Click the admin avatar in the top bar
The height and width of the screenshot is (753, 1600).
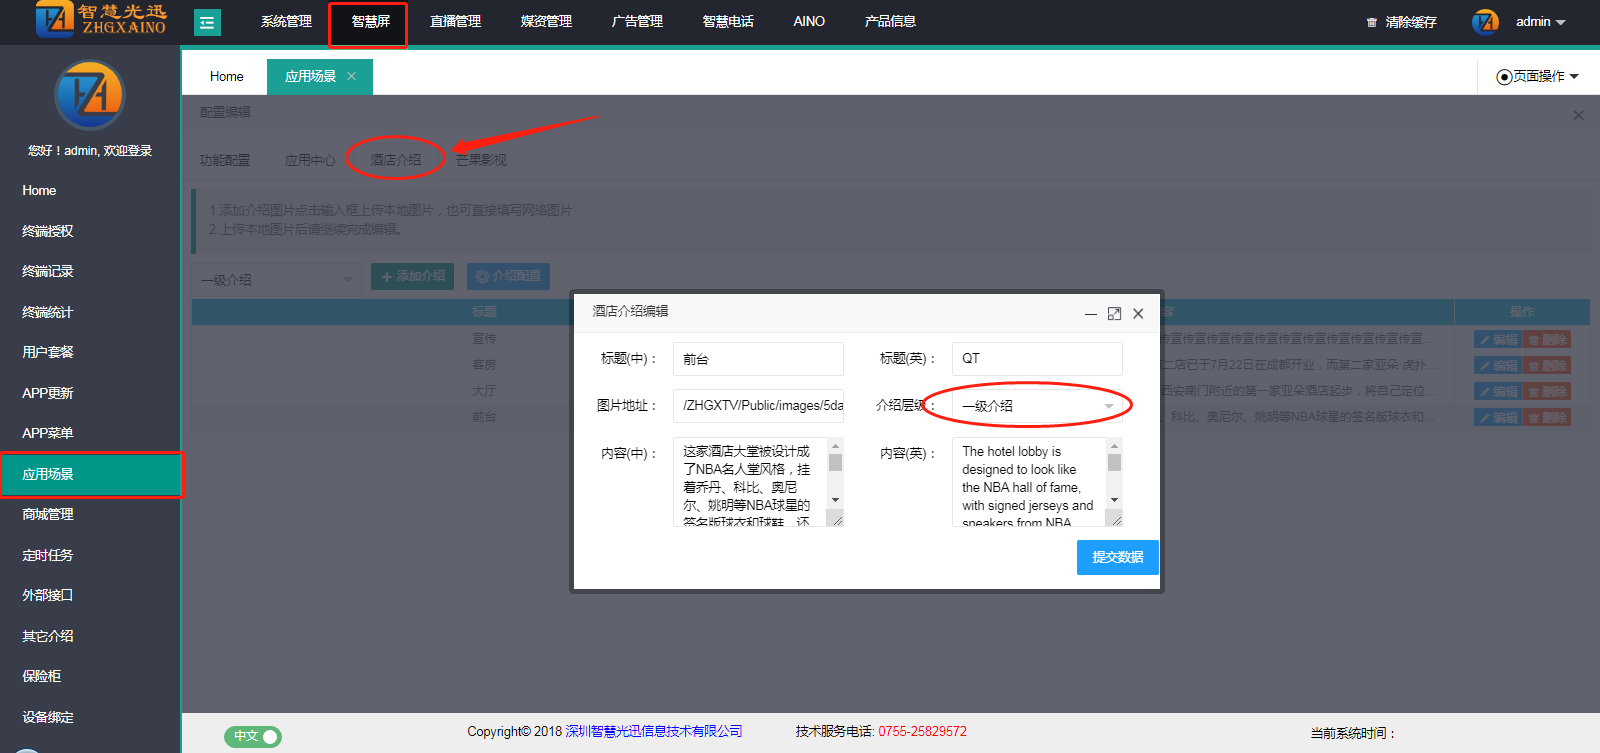tap(1485, 22)
